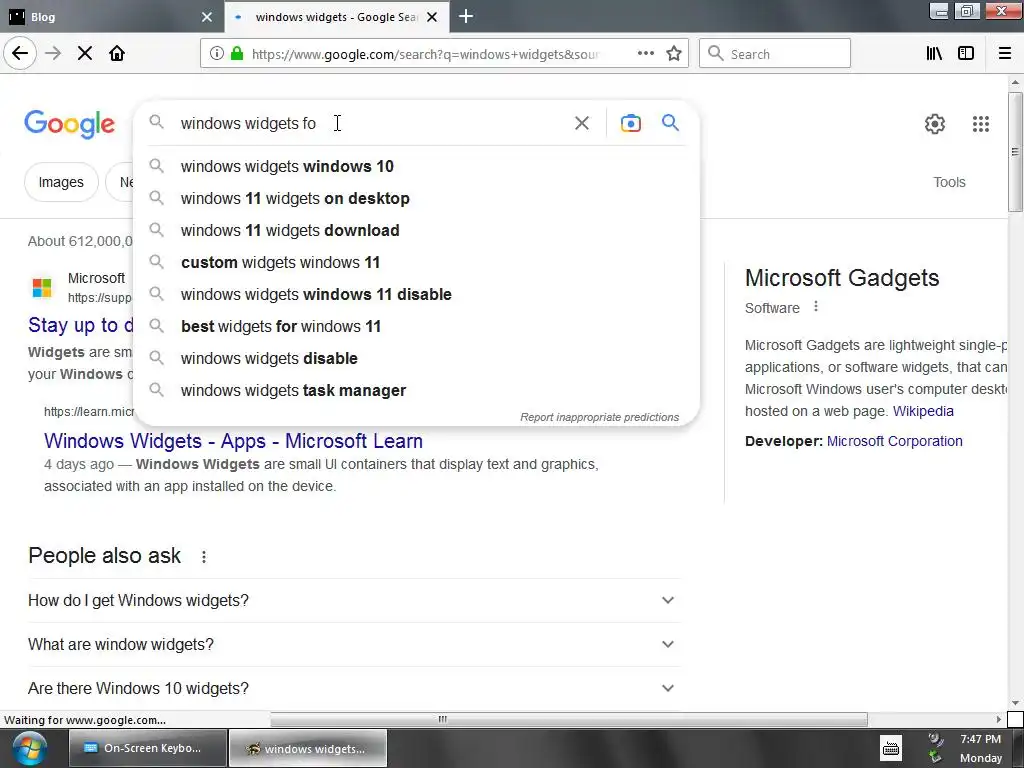Screen dimensions: 1024x768
Task: Click the Microsoft logo favicon in results
Action: point(42,287)
